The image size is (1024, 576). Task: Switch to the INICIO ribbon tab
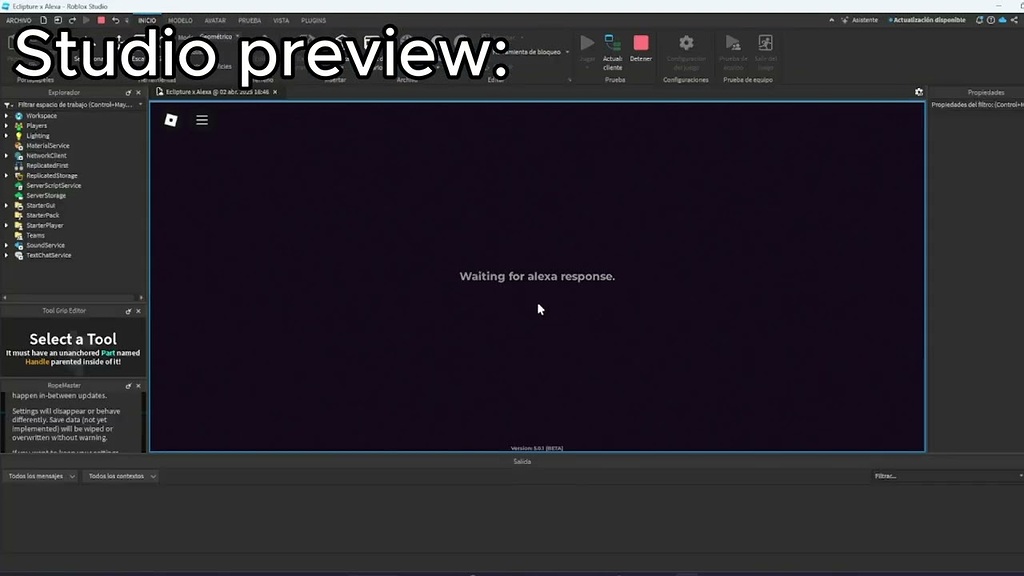coord(147,20)
